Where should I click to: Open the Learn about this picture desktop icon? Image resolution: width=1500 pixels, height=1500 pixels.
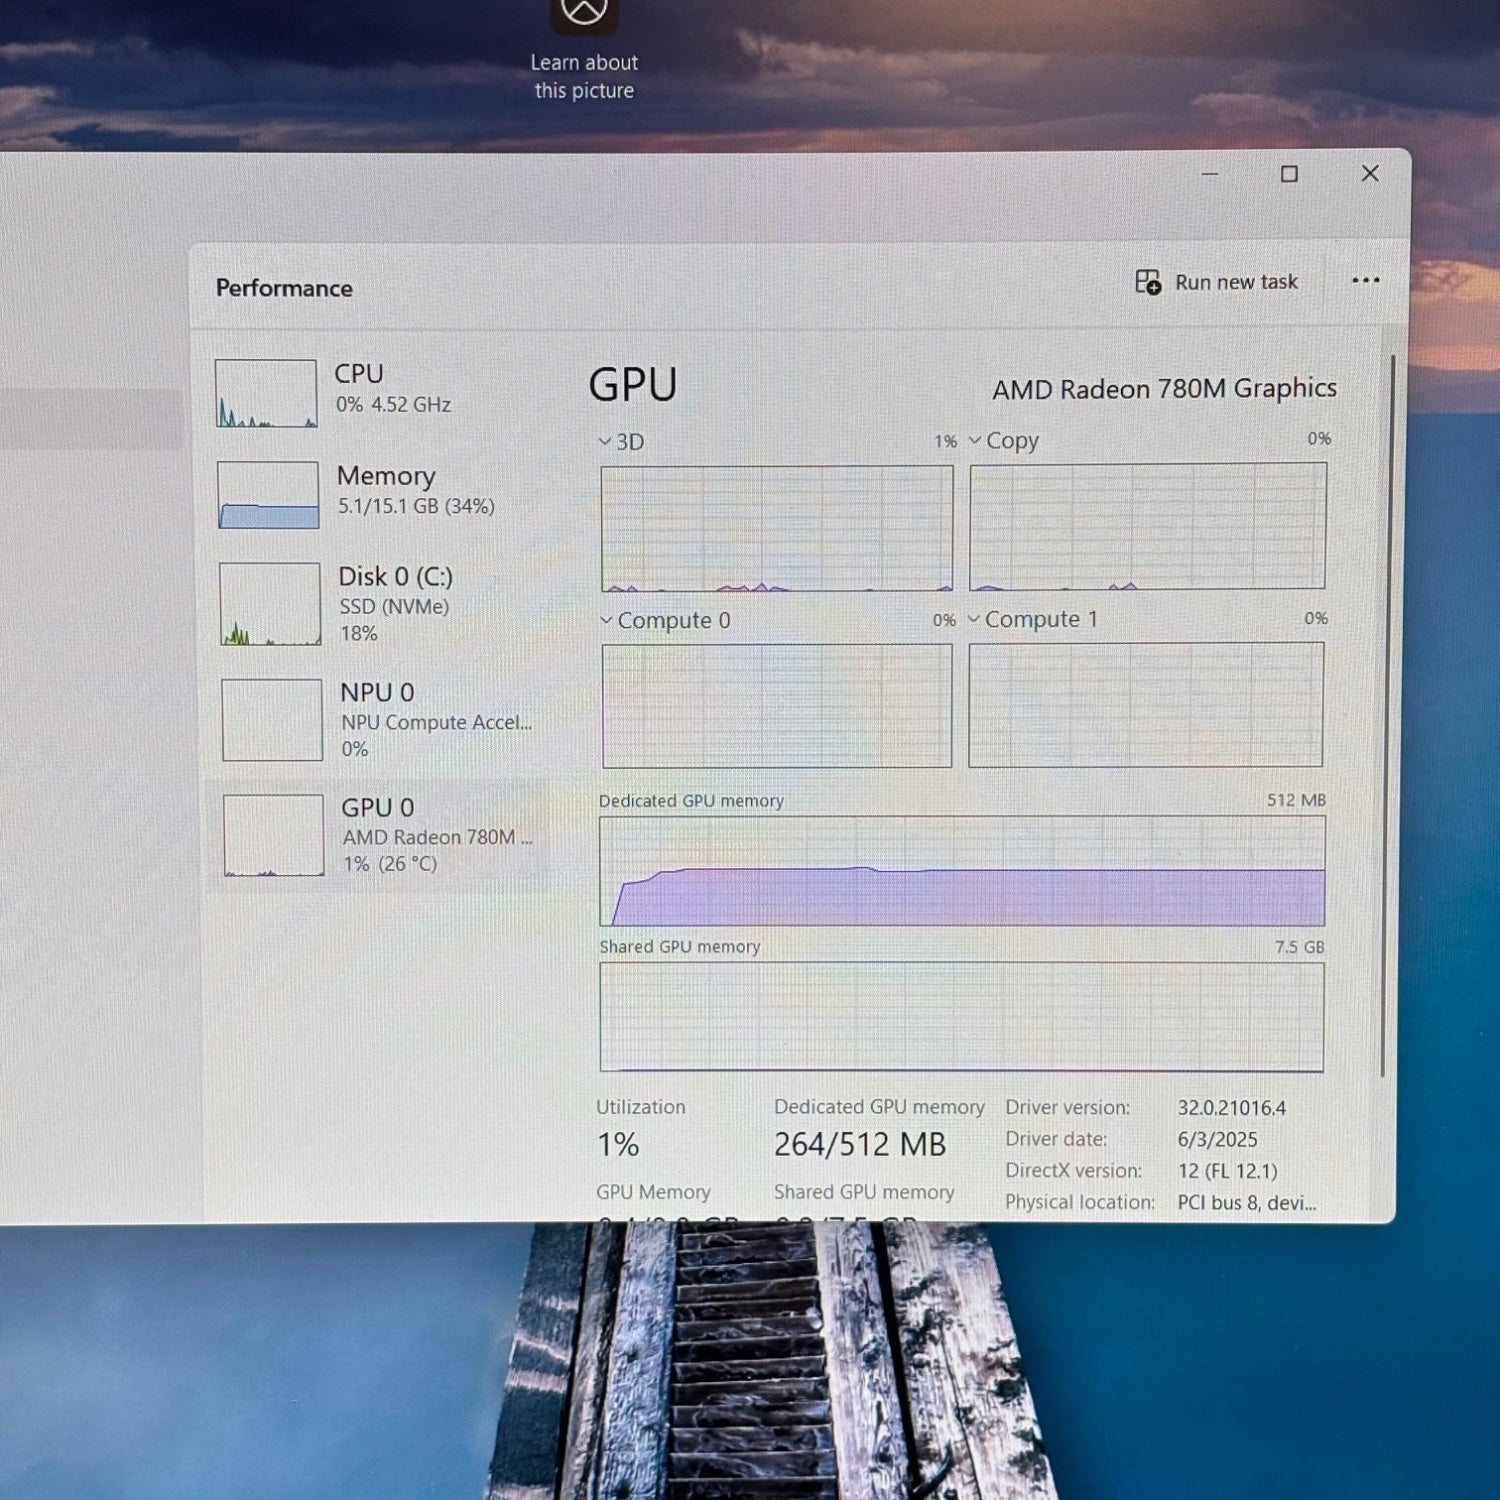click(584, 50)
